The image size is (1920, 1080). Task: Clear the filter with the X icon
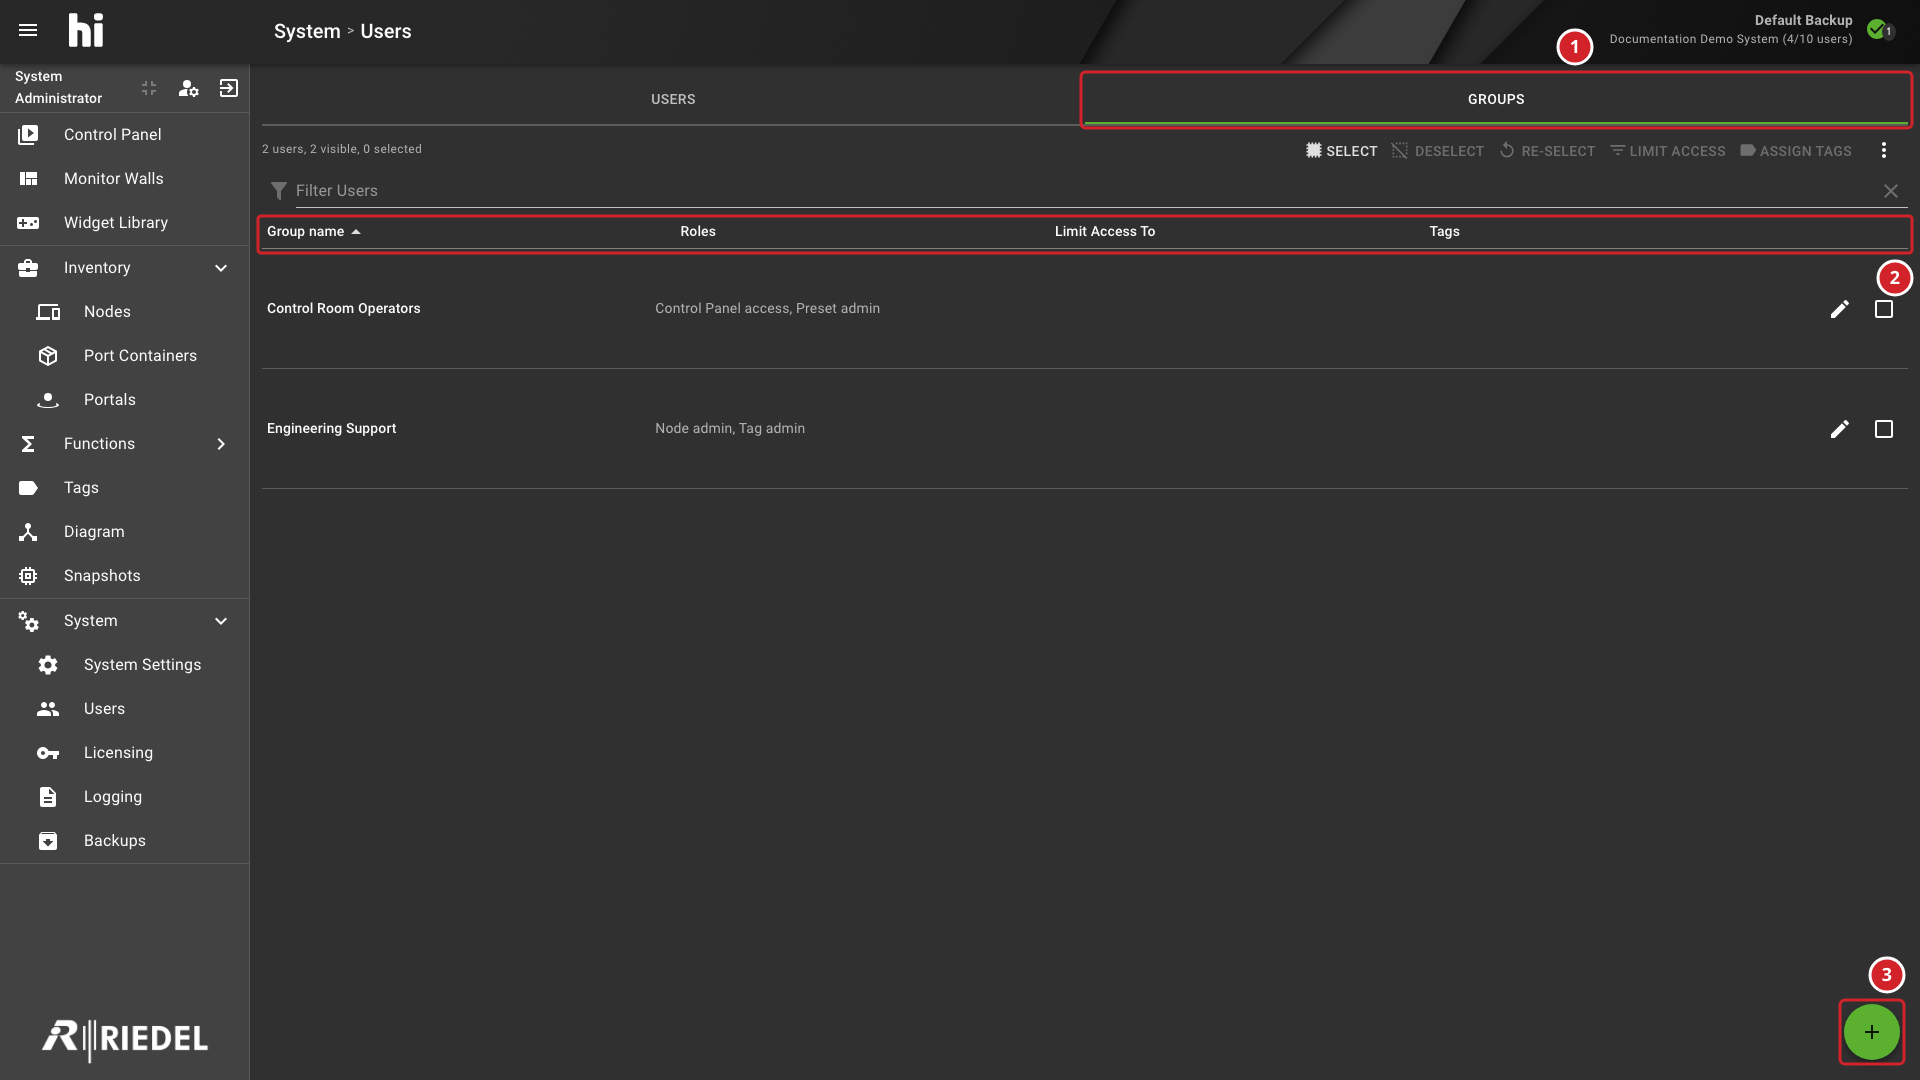click(x=1890, y=191)
